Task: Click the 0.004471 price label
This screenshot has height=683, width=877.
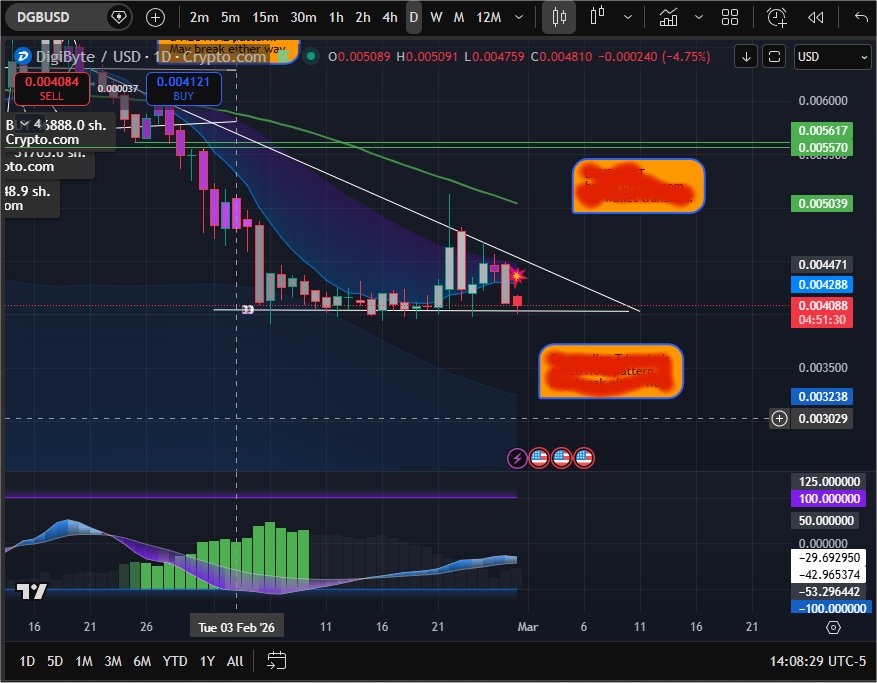Action: point(822,265)
